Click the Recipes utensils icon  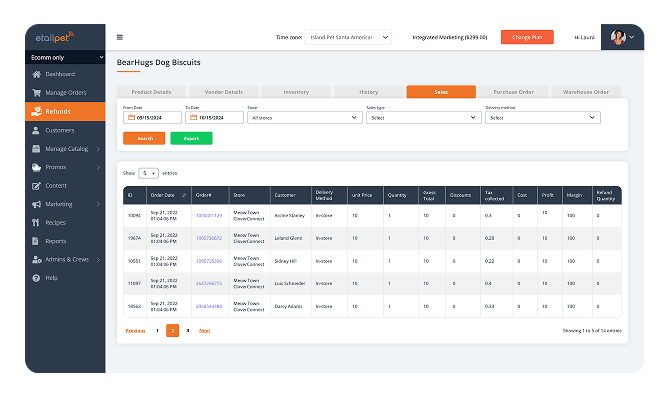[36, 223]
